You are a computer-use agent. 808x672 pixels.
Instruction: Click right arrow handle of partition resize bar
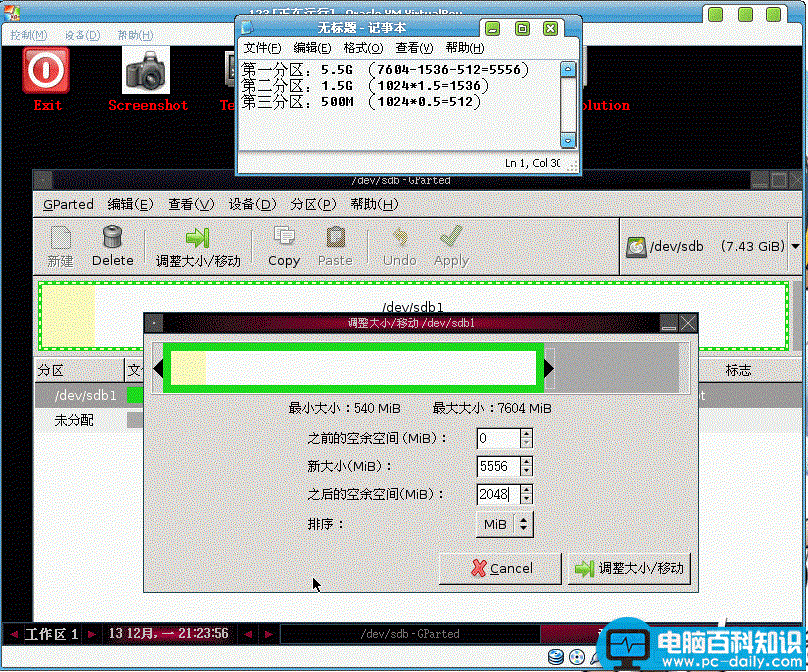[x=548, y=370]
